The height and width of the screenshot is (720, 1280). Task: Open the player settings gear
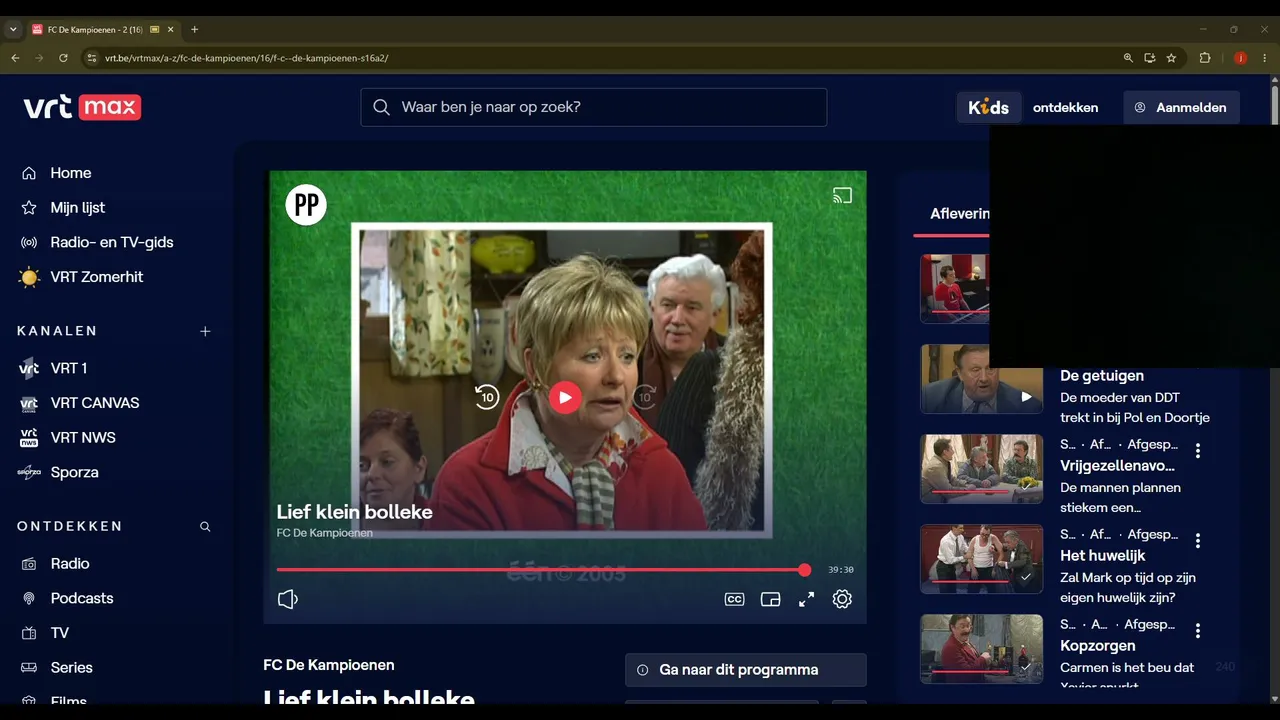click(x=842, y=599)
